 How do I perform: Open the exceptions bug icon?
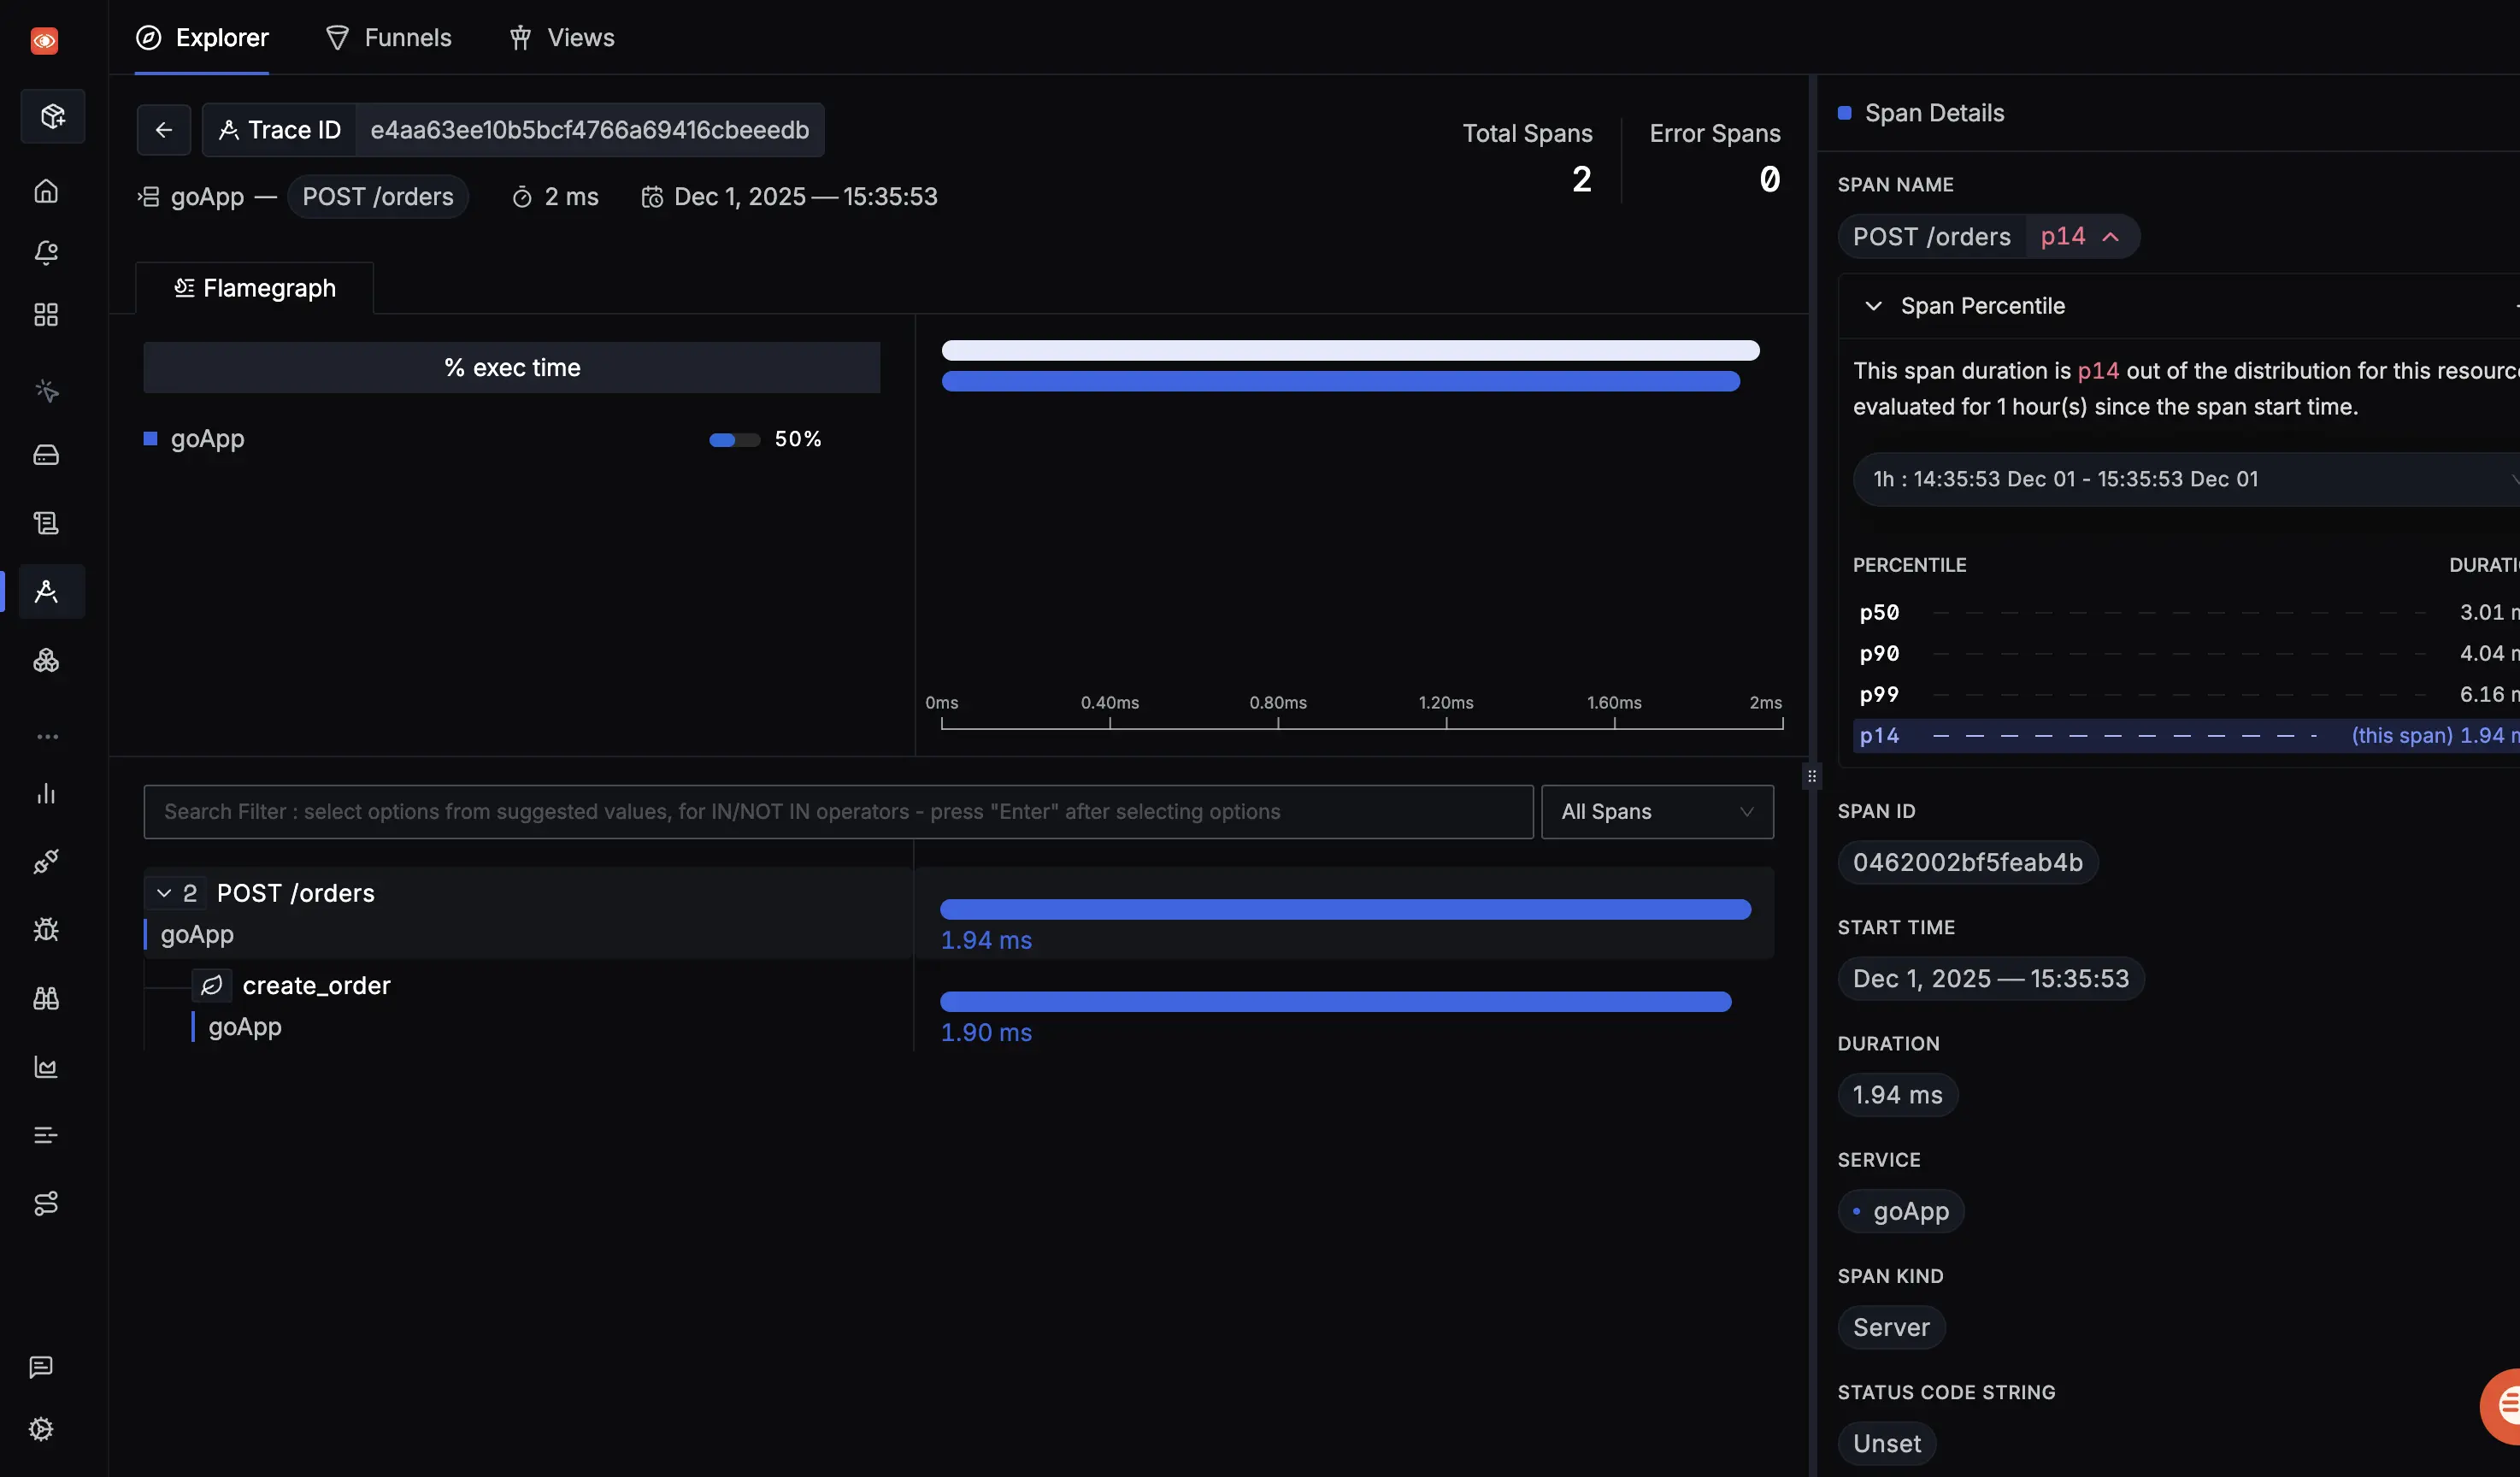click(x=46, y=929)
